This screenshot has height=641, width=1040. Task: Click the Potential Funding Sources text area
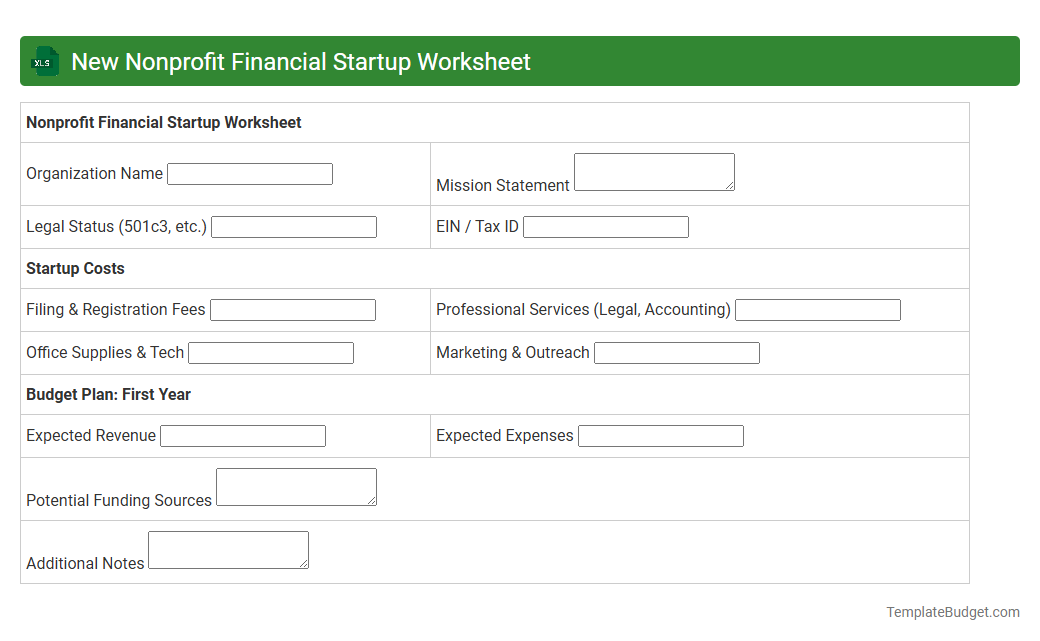coord(296,486)
